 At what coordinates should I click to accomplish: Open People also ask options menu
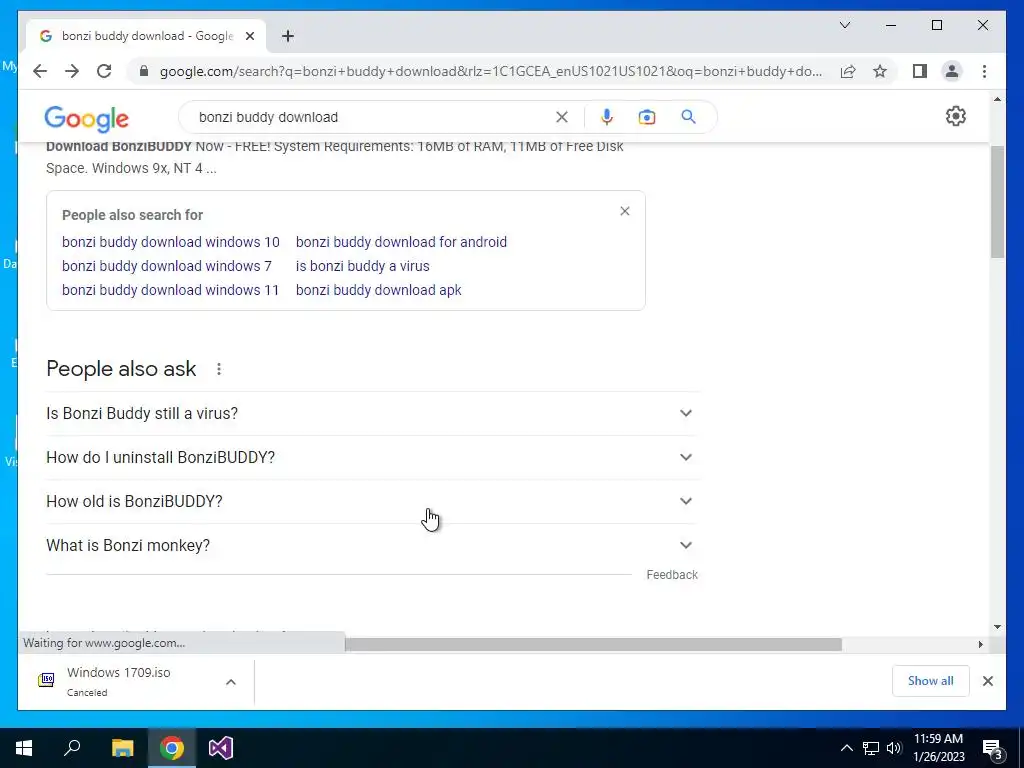point(219,369)
